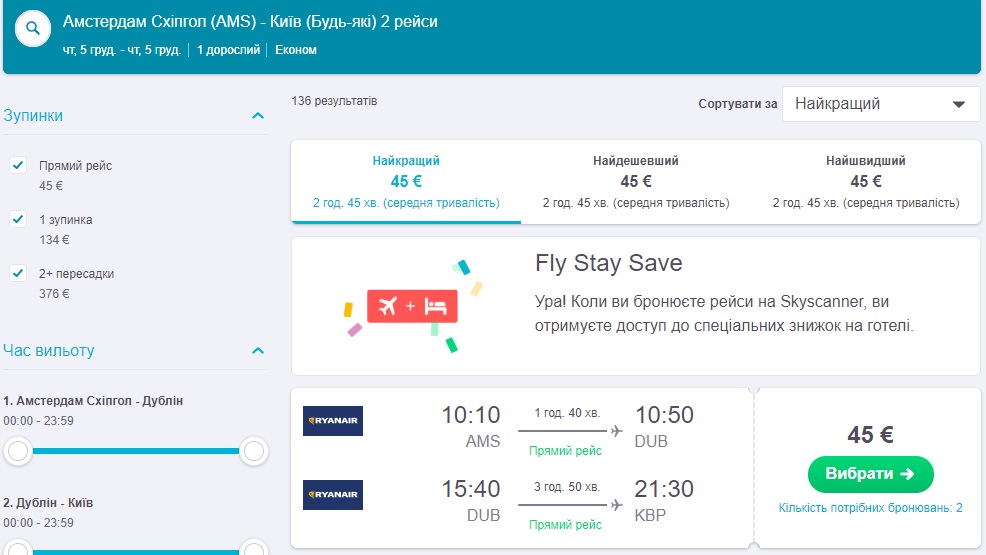Viewport: 986px width, 555px height.
Task: Open Кількість потрібних бронювань: 2 link
Action: coord(870,508)
